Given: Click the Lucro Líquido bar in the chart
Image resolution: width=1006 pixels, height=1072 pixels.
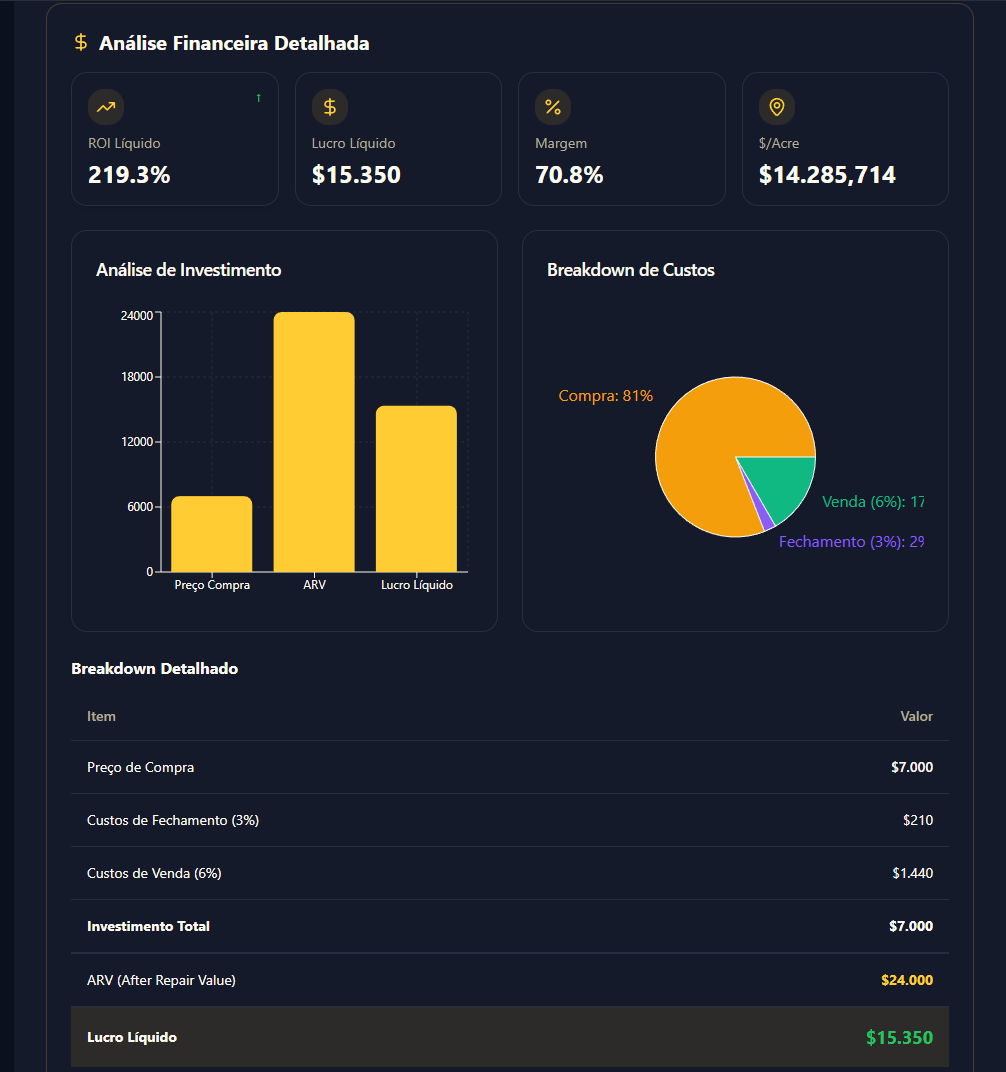Looking at the screenshot, I should pyautogui.click(x=417, y=488).
